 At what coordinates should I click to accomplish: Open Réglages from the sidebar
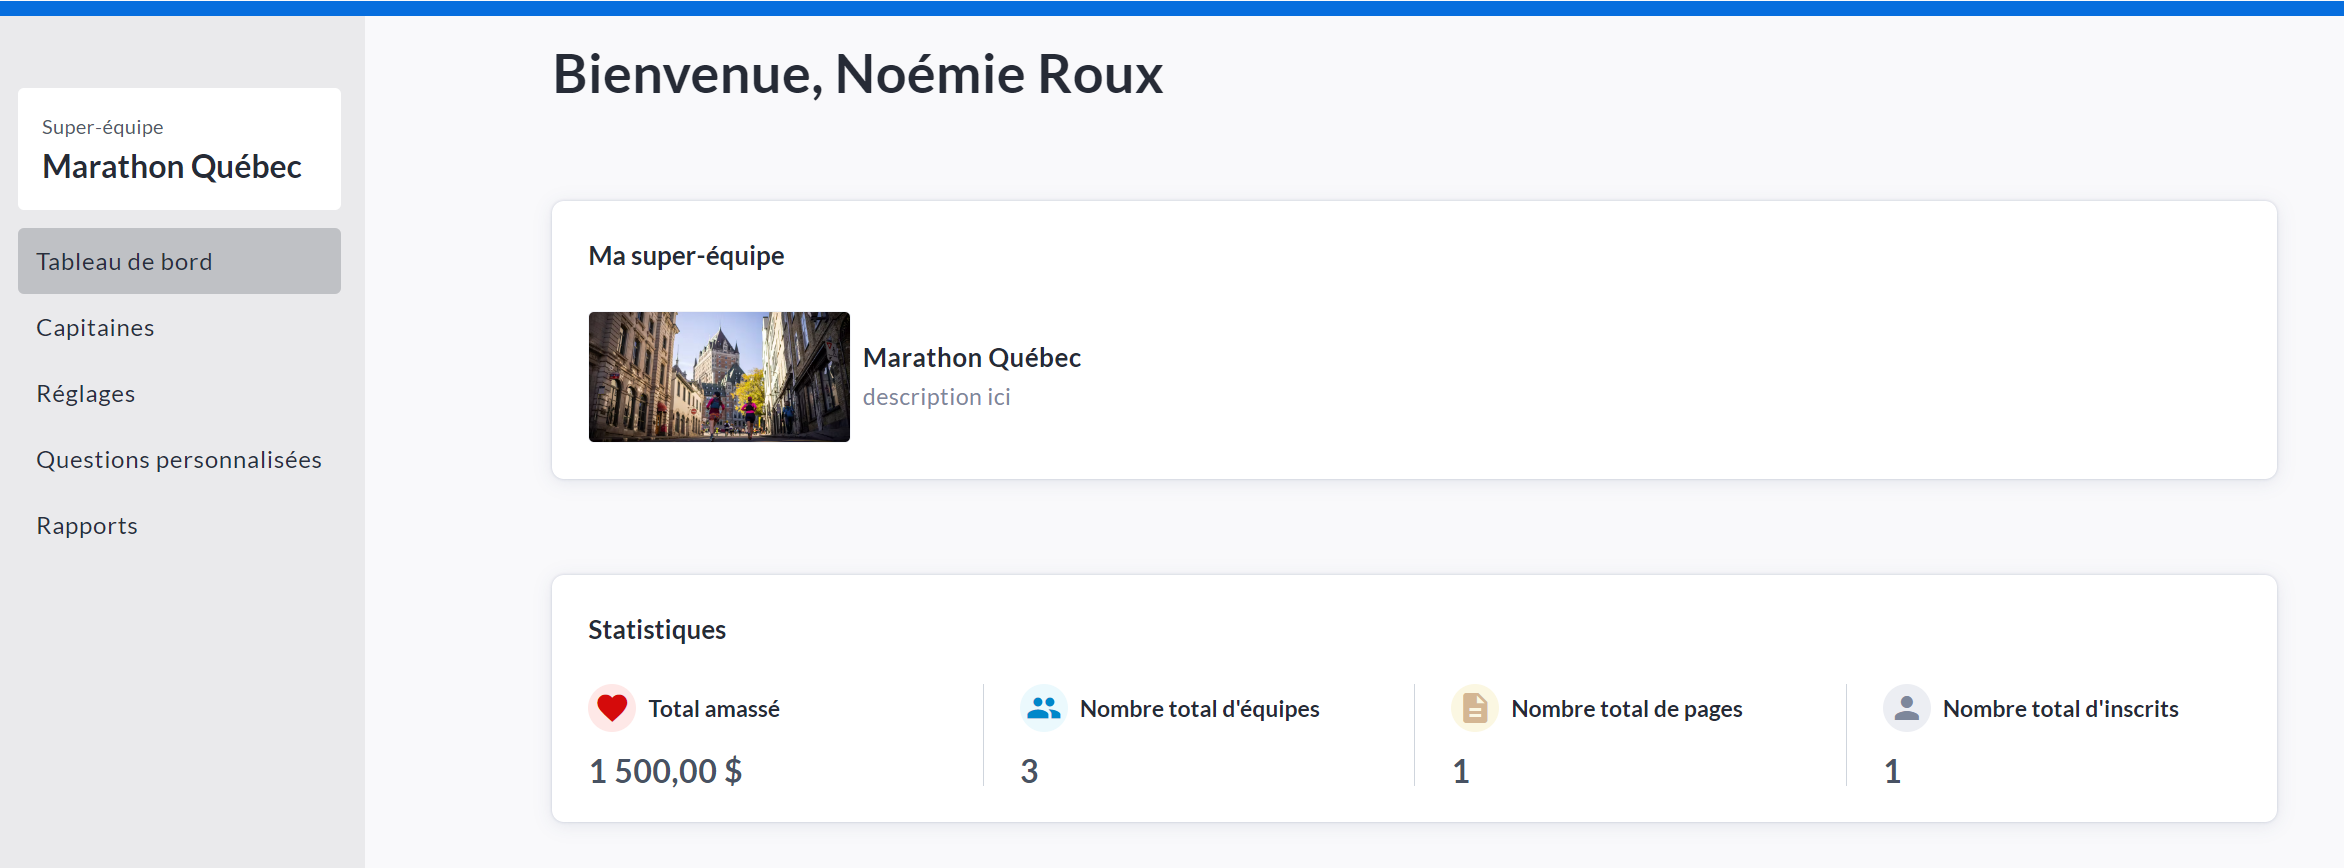point(86,394)
